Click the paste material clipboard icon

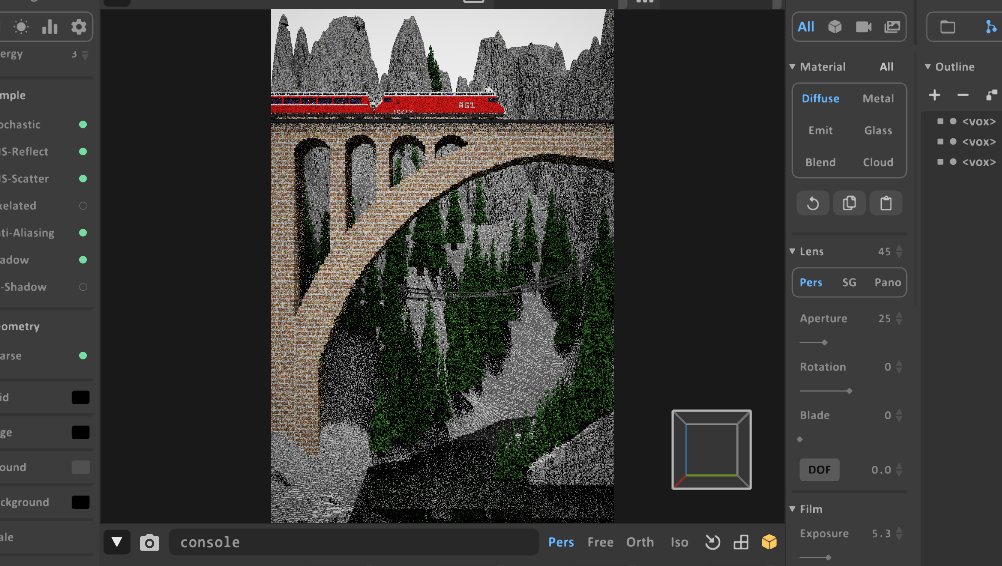pyautogui.click(x=886, y=203)
